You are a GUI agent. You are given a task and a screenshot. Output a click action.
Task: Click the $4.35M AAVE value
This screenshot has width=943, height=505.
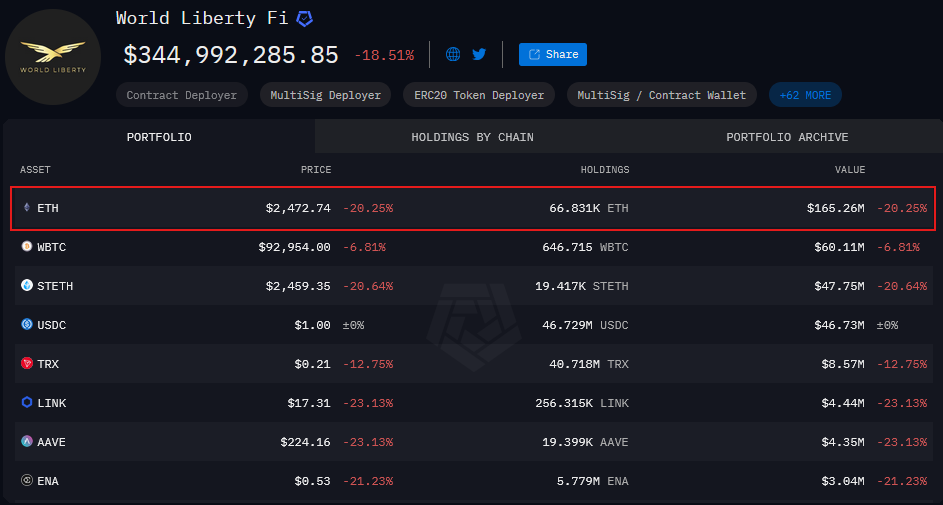point(843,442)
